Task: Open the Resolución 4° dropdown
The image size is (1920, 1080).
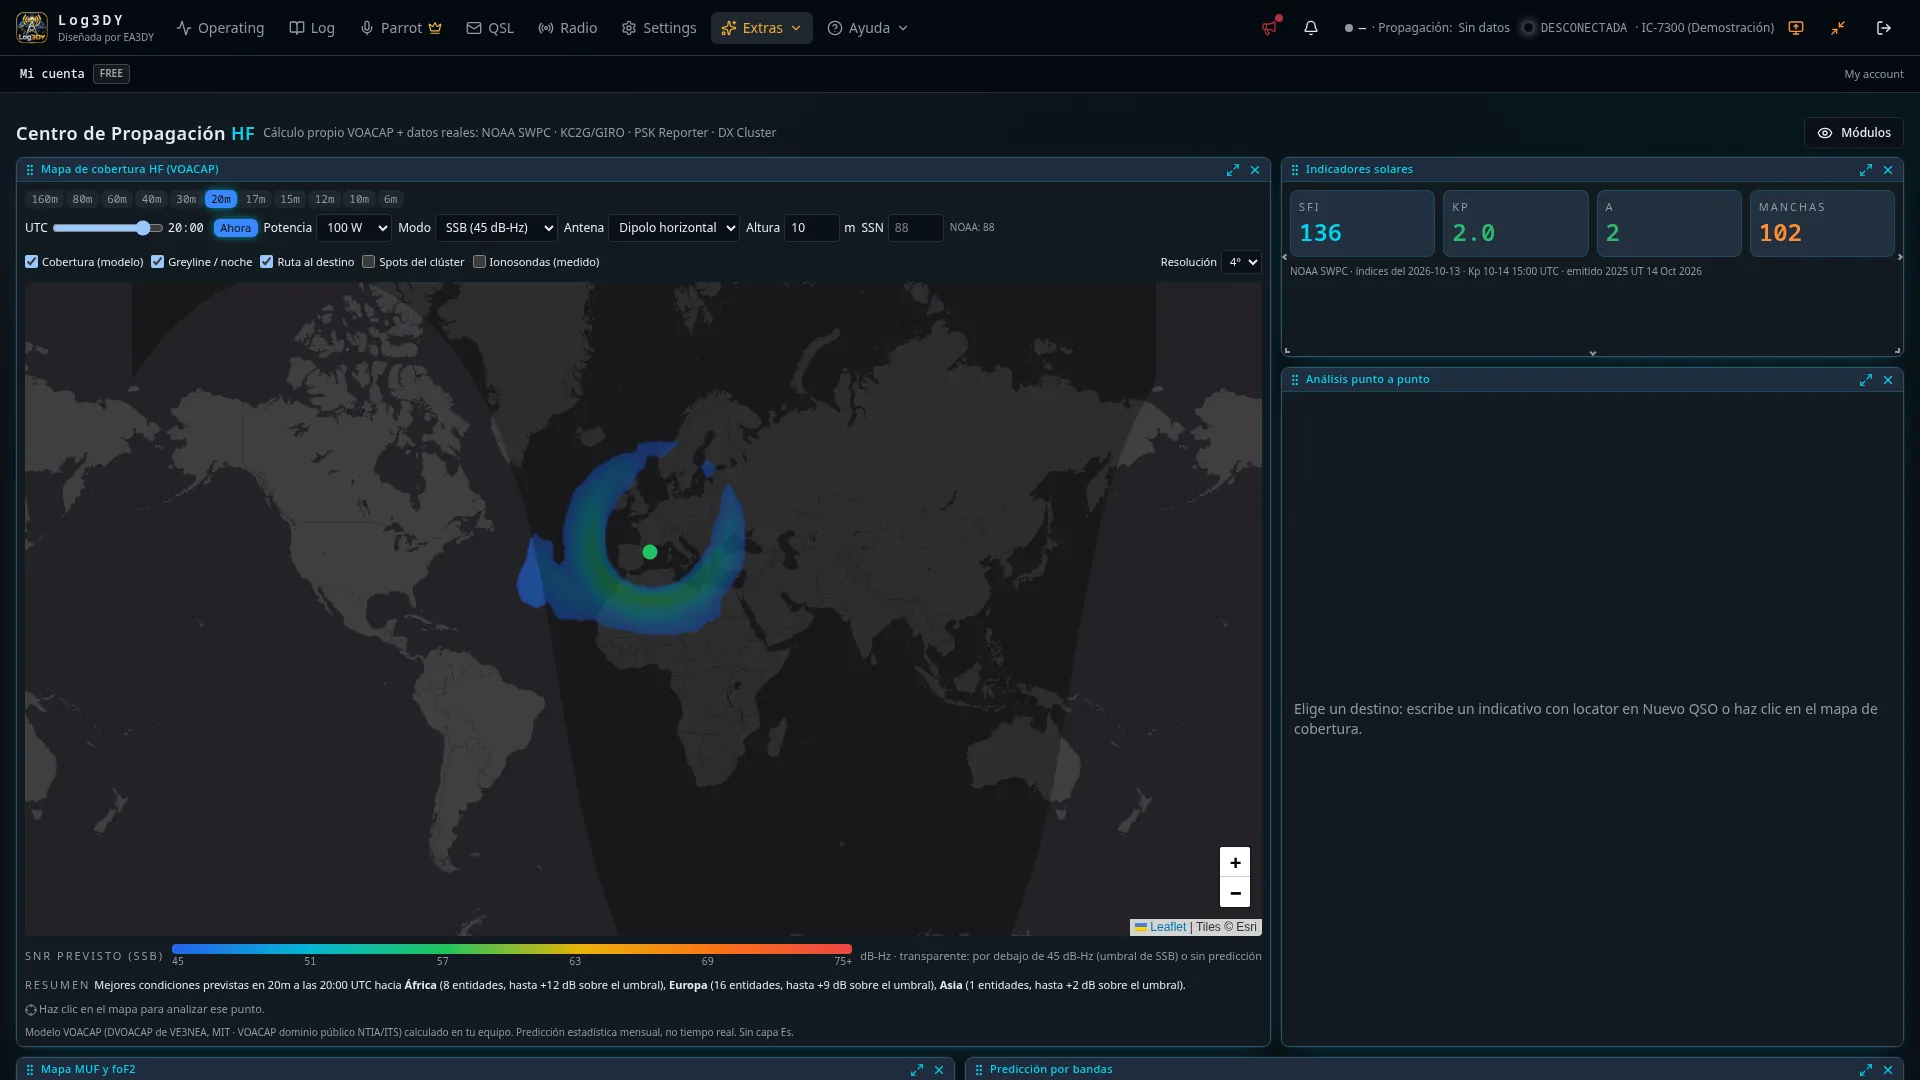Action: (1241, 262)
